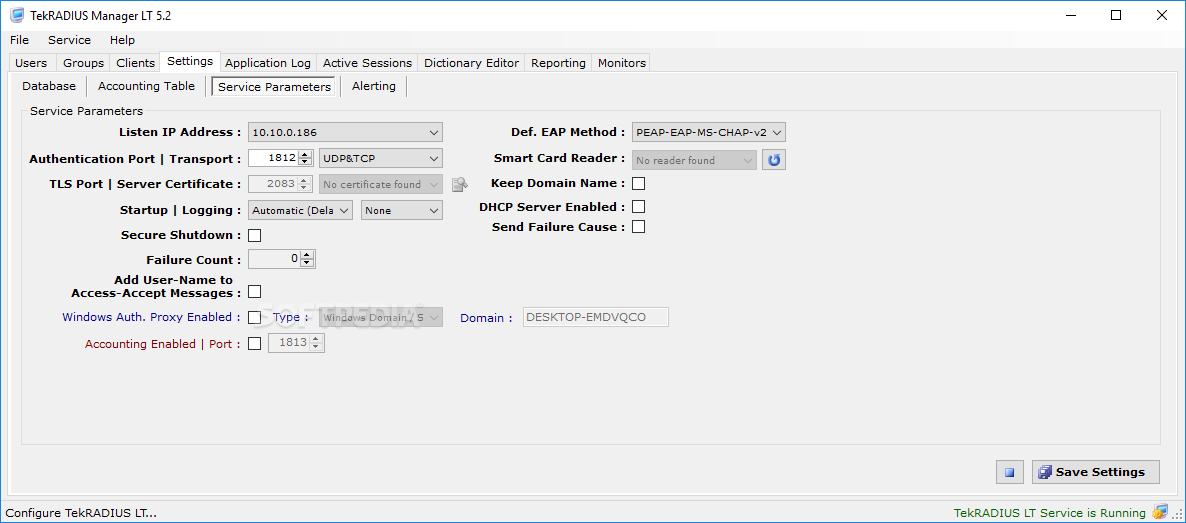Open Listen IP Address dropdown
1186x523 pixels.
(346, 132)
